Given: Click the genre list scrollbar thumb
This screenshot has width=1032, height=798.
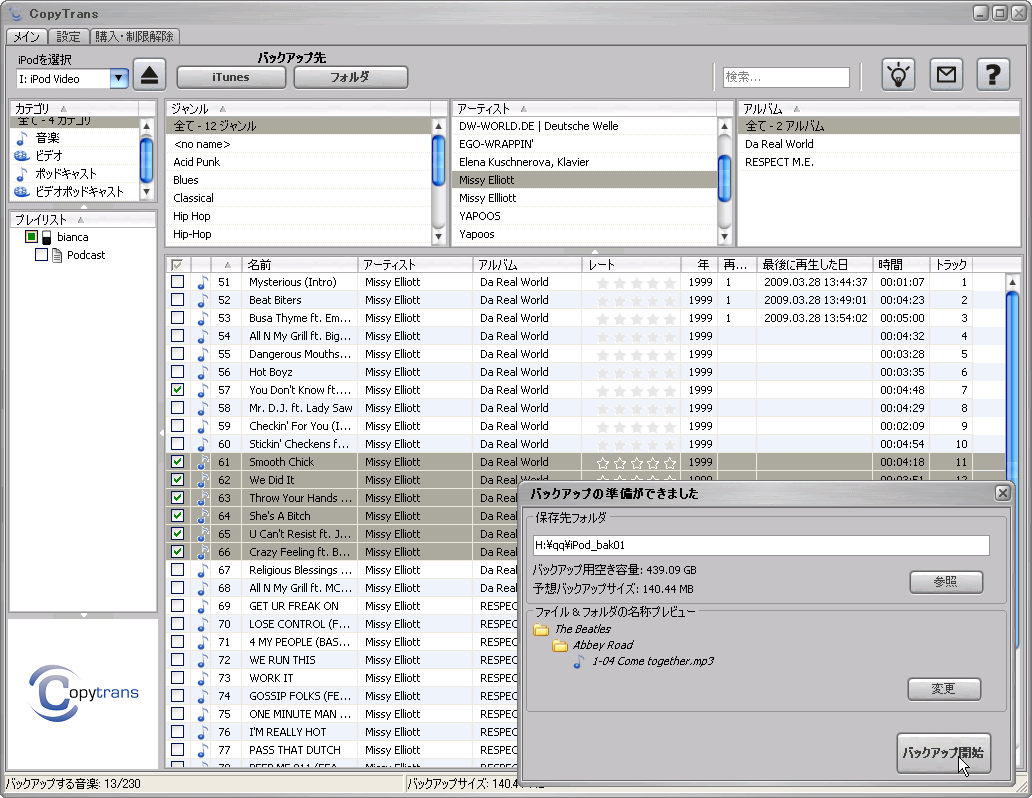Looking at the screenshot, I should pyautogui.click(x=439, y=160).
